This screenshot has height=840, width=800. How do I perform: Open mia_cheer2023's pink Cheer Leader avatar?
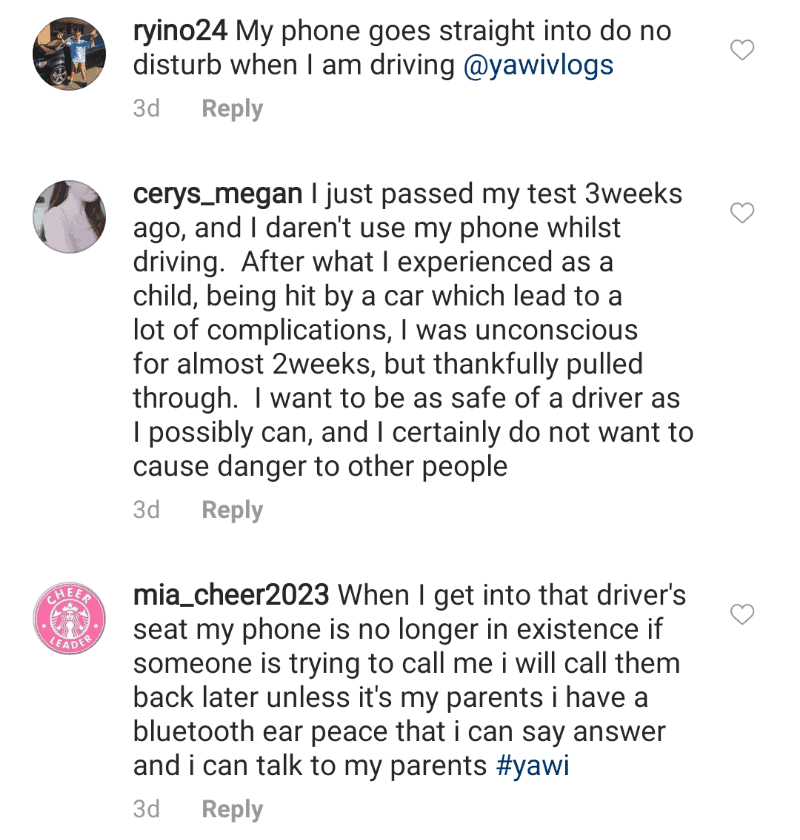click(x=69, y=618)
